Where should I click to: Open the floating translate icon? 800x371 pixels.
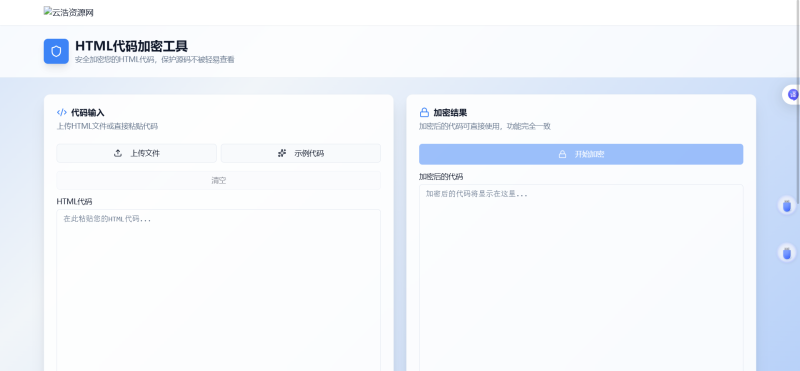click(x=792, y=94)
